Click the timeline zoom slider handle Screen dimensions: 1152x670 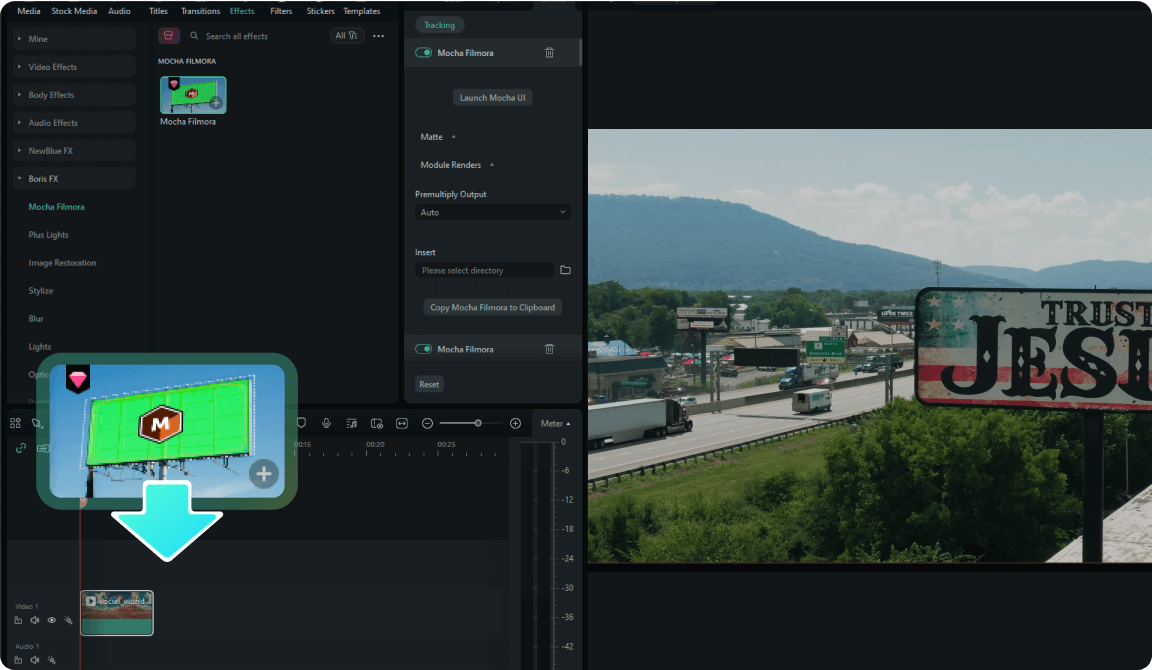(x=478, y=423)
